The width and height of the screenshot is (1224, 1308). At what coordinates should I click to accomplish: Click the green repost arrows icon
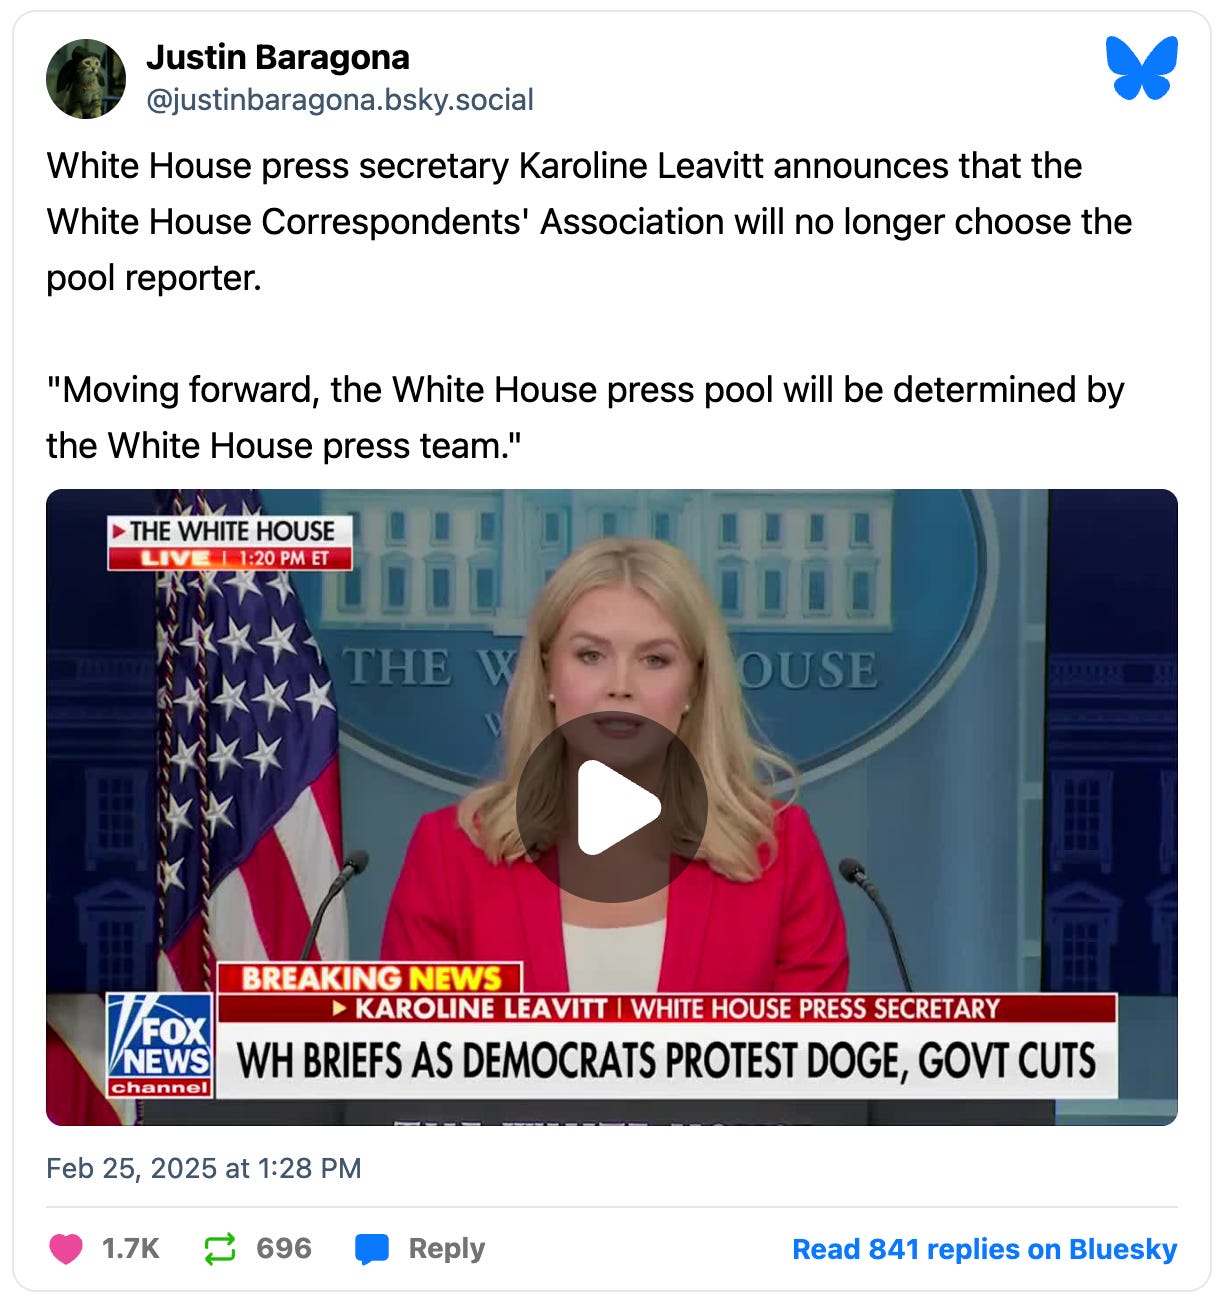click(219, 1249)
